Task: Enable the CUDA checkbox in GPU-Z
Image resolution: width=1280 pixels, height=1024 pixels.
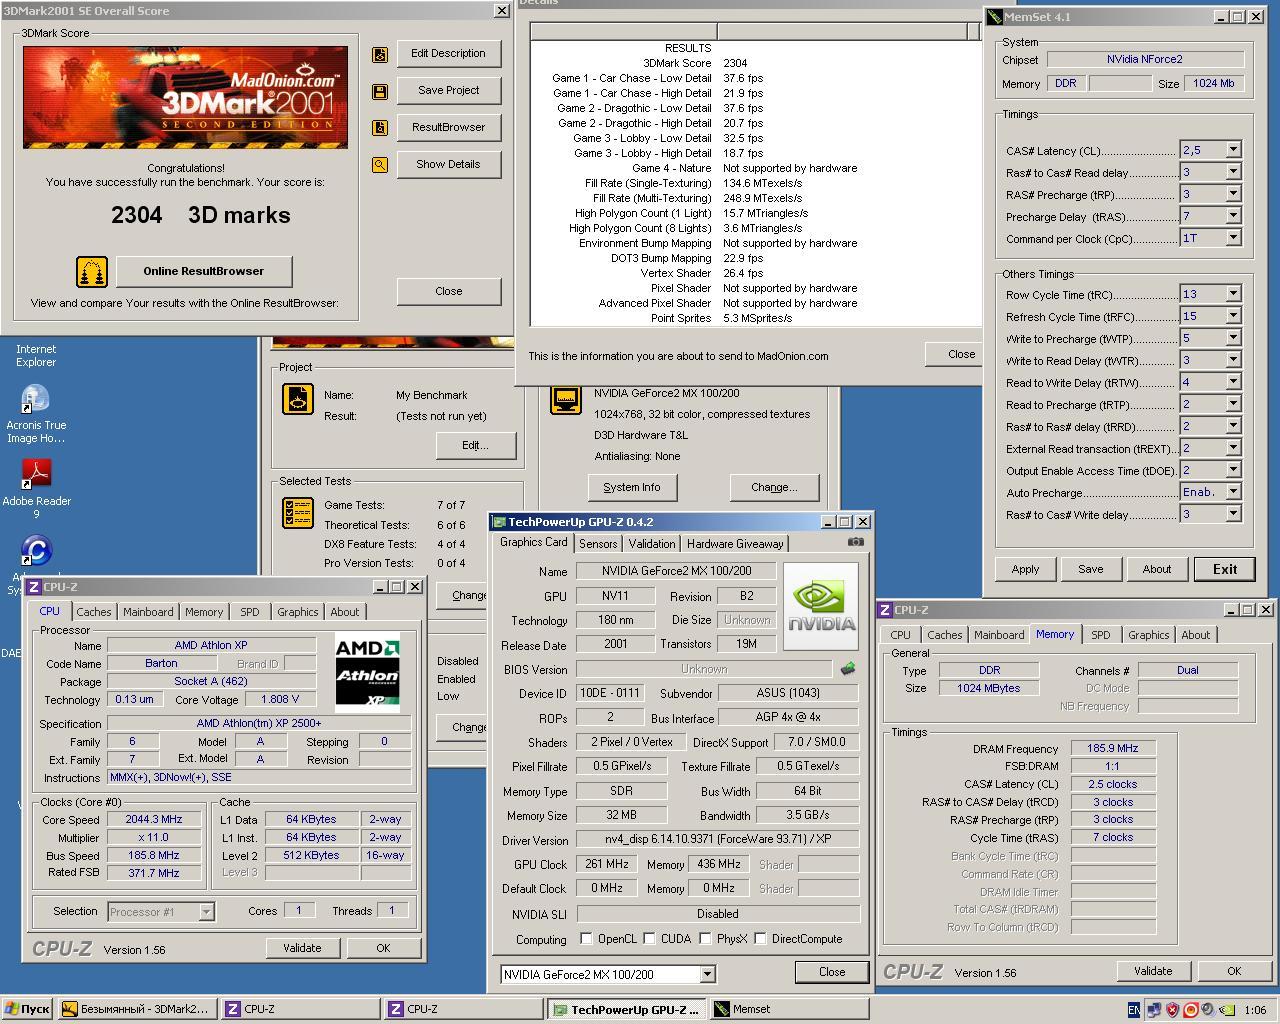Action: 649,939
